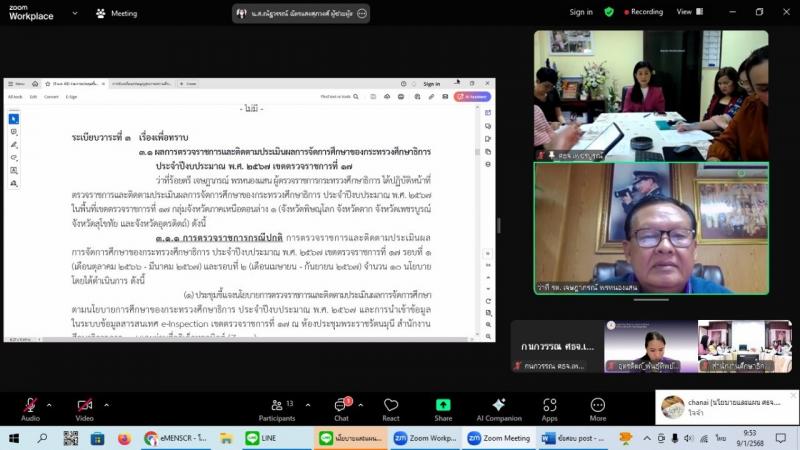
Task: Unmute the Audio microphone in Zoom
Action: pyautogui.click(x=30, y=409)
